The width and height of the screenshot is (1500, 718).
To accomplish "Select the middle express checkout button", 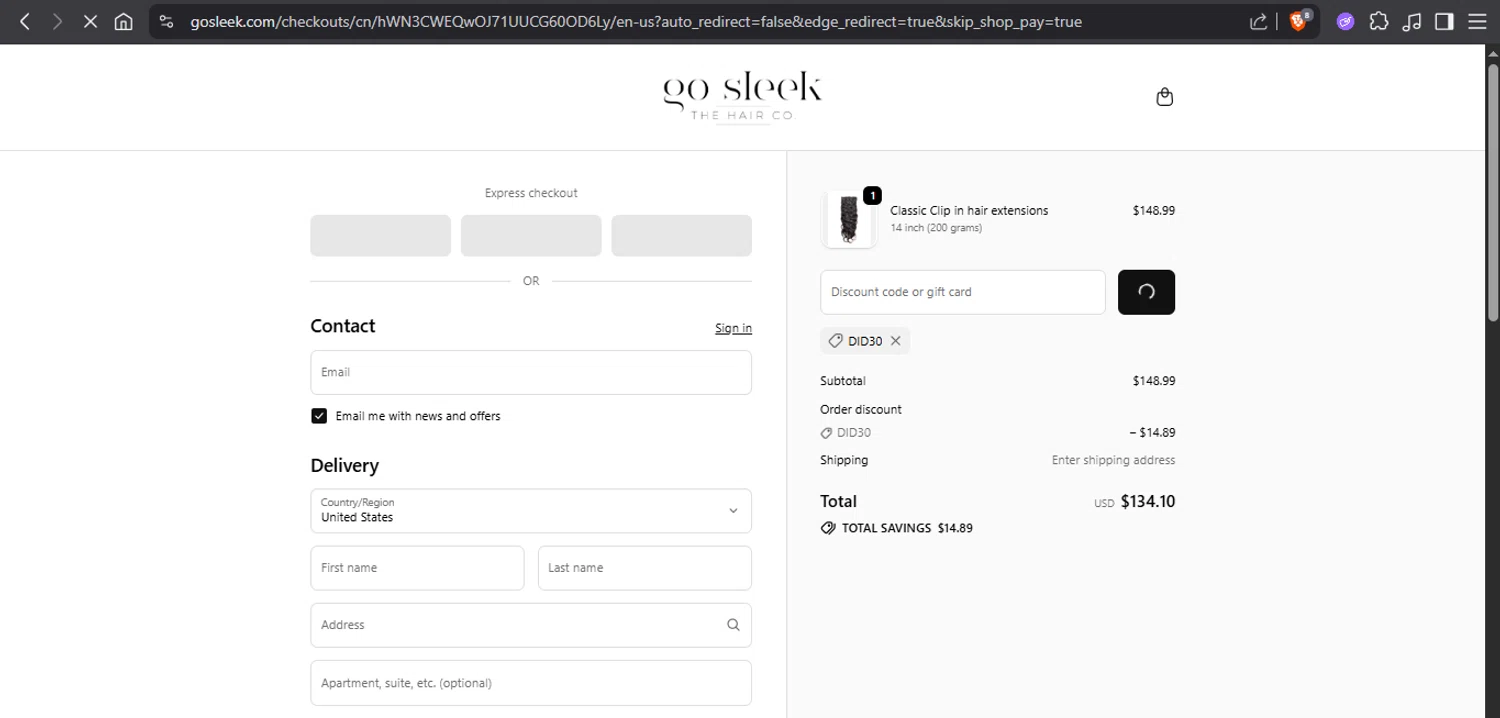I will 531,236.
